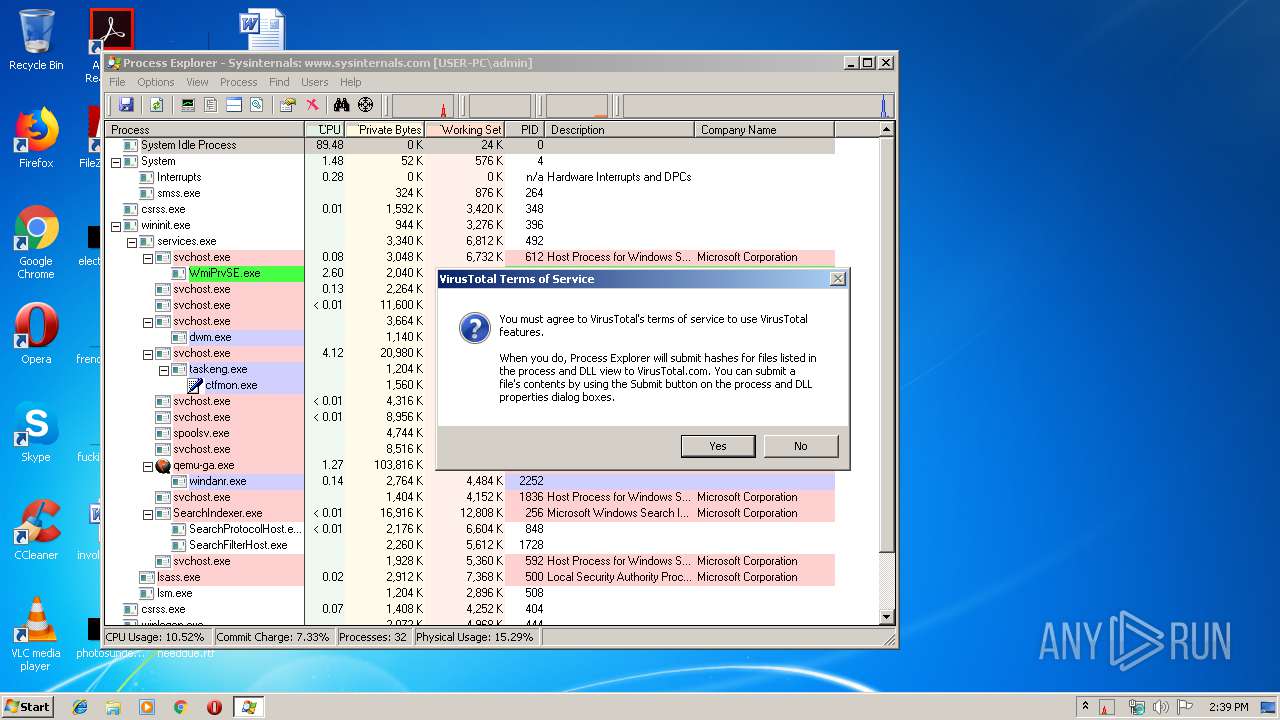Click Windows Explorer folder icon in taskbar
The width and height of the screenshot is (1280, 720).
click(x=113, y=707)
